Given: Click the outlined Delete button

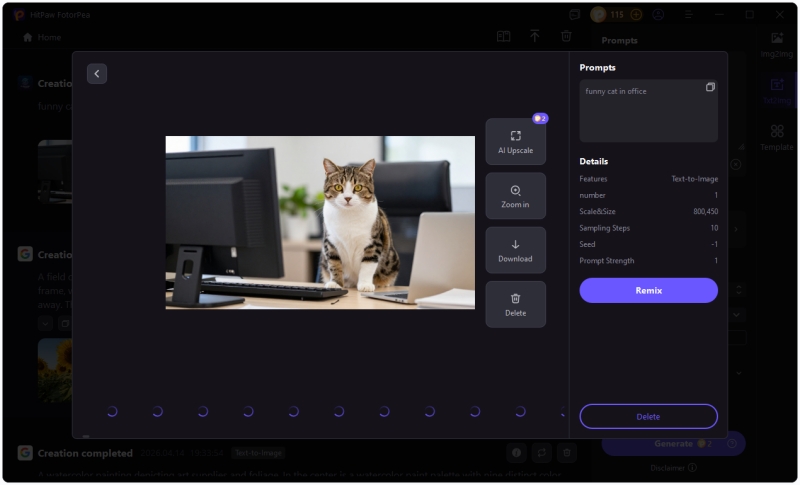Looking at the screenshot, I should (648, 417).
